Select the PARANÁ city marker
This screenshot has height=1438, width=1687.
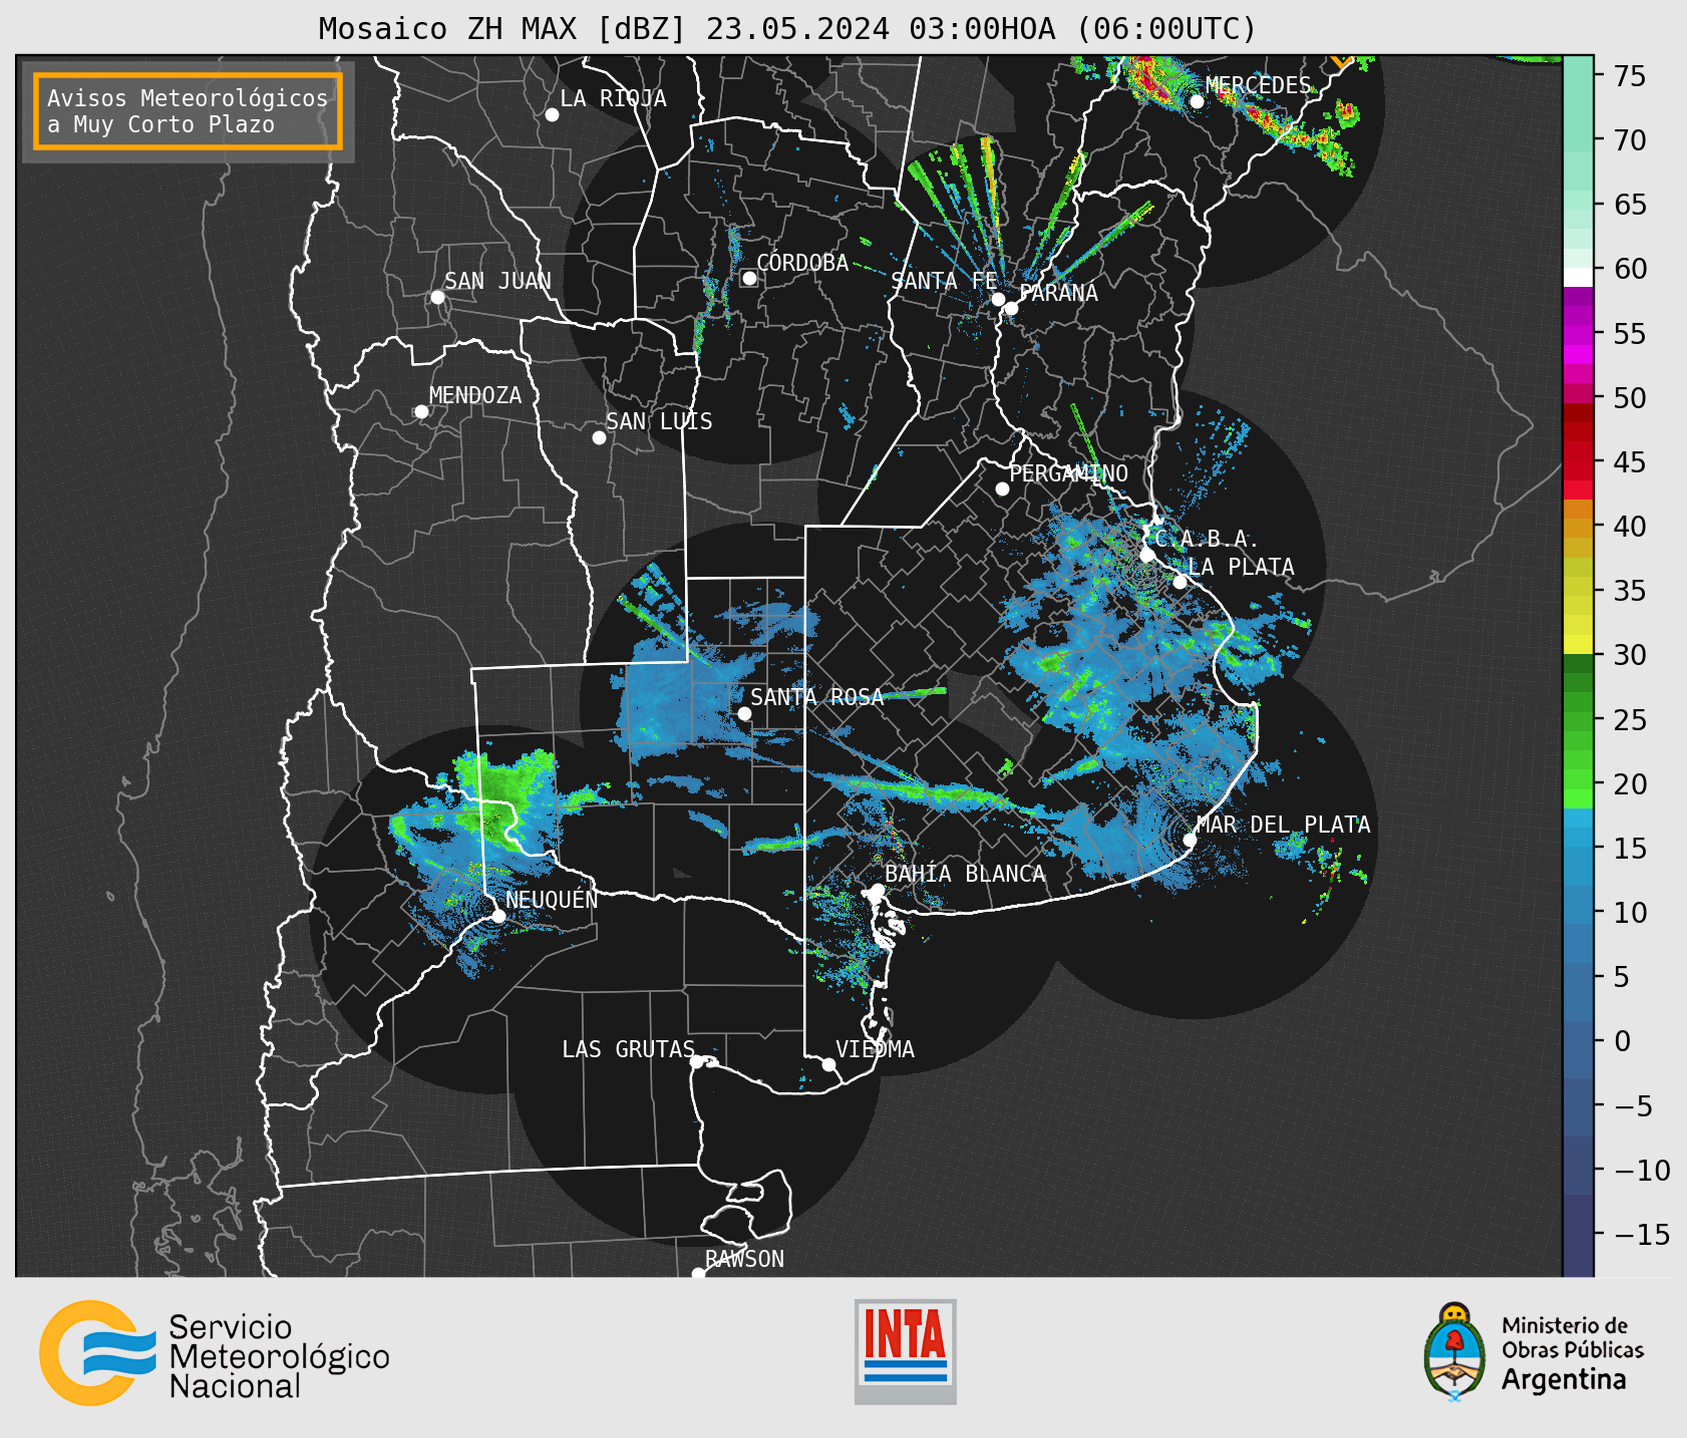[x=1011, y=308]
